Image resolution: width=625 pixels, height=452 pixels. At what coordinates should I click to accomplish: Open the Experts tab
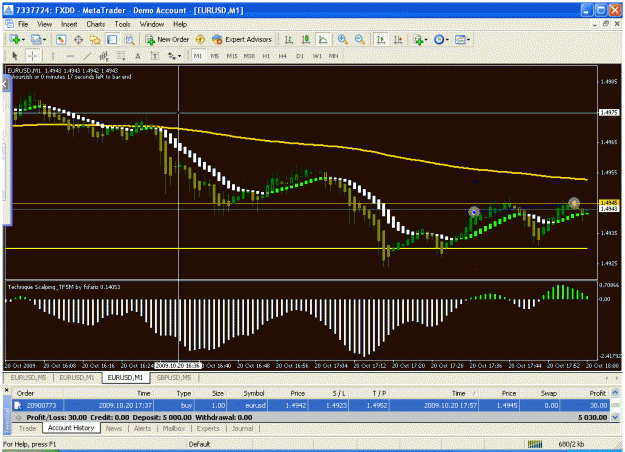coord(208,428)
